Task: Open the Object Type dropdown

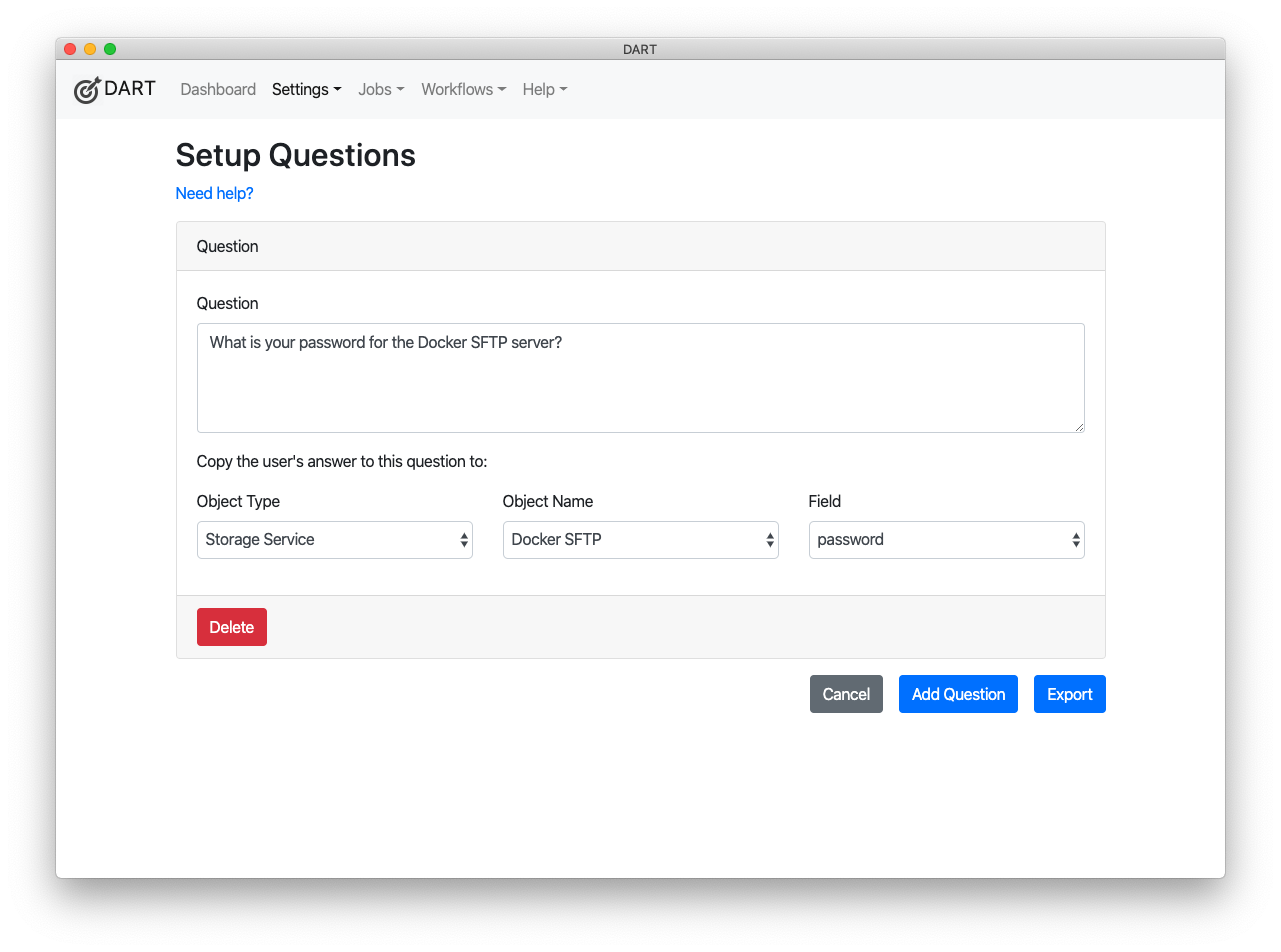Action: click(334, 540)
